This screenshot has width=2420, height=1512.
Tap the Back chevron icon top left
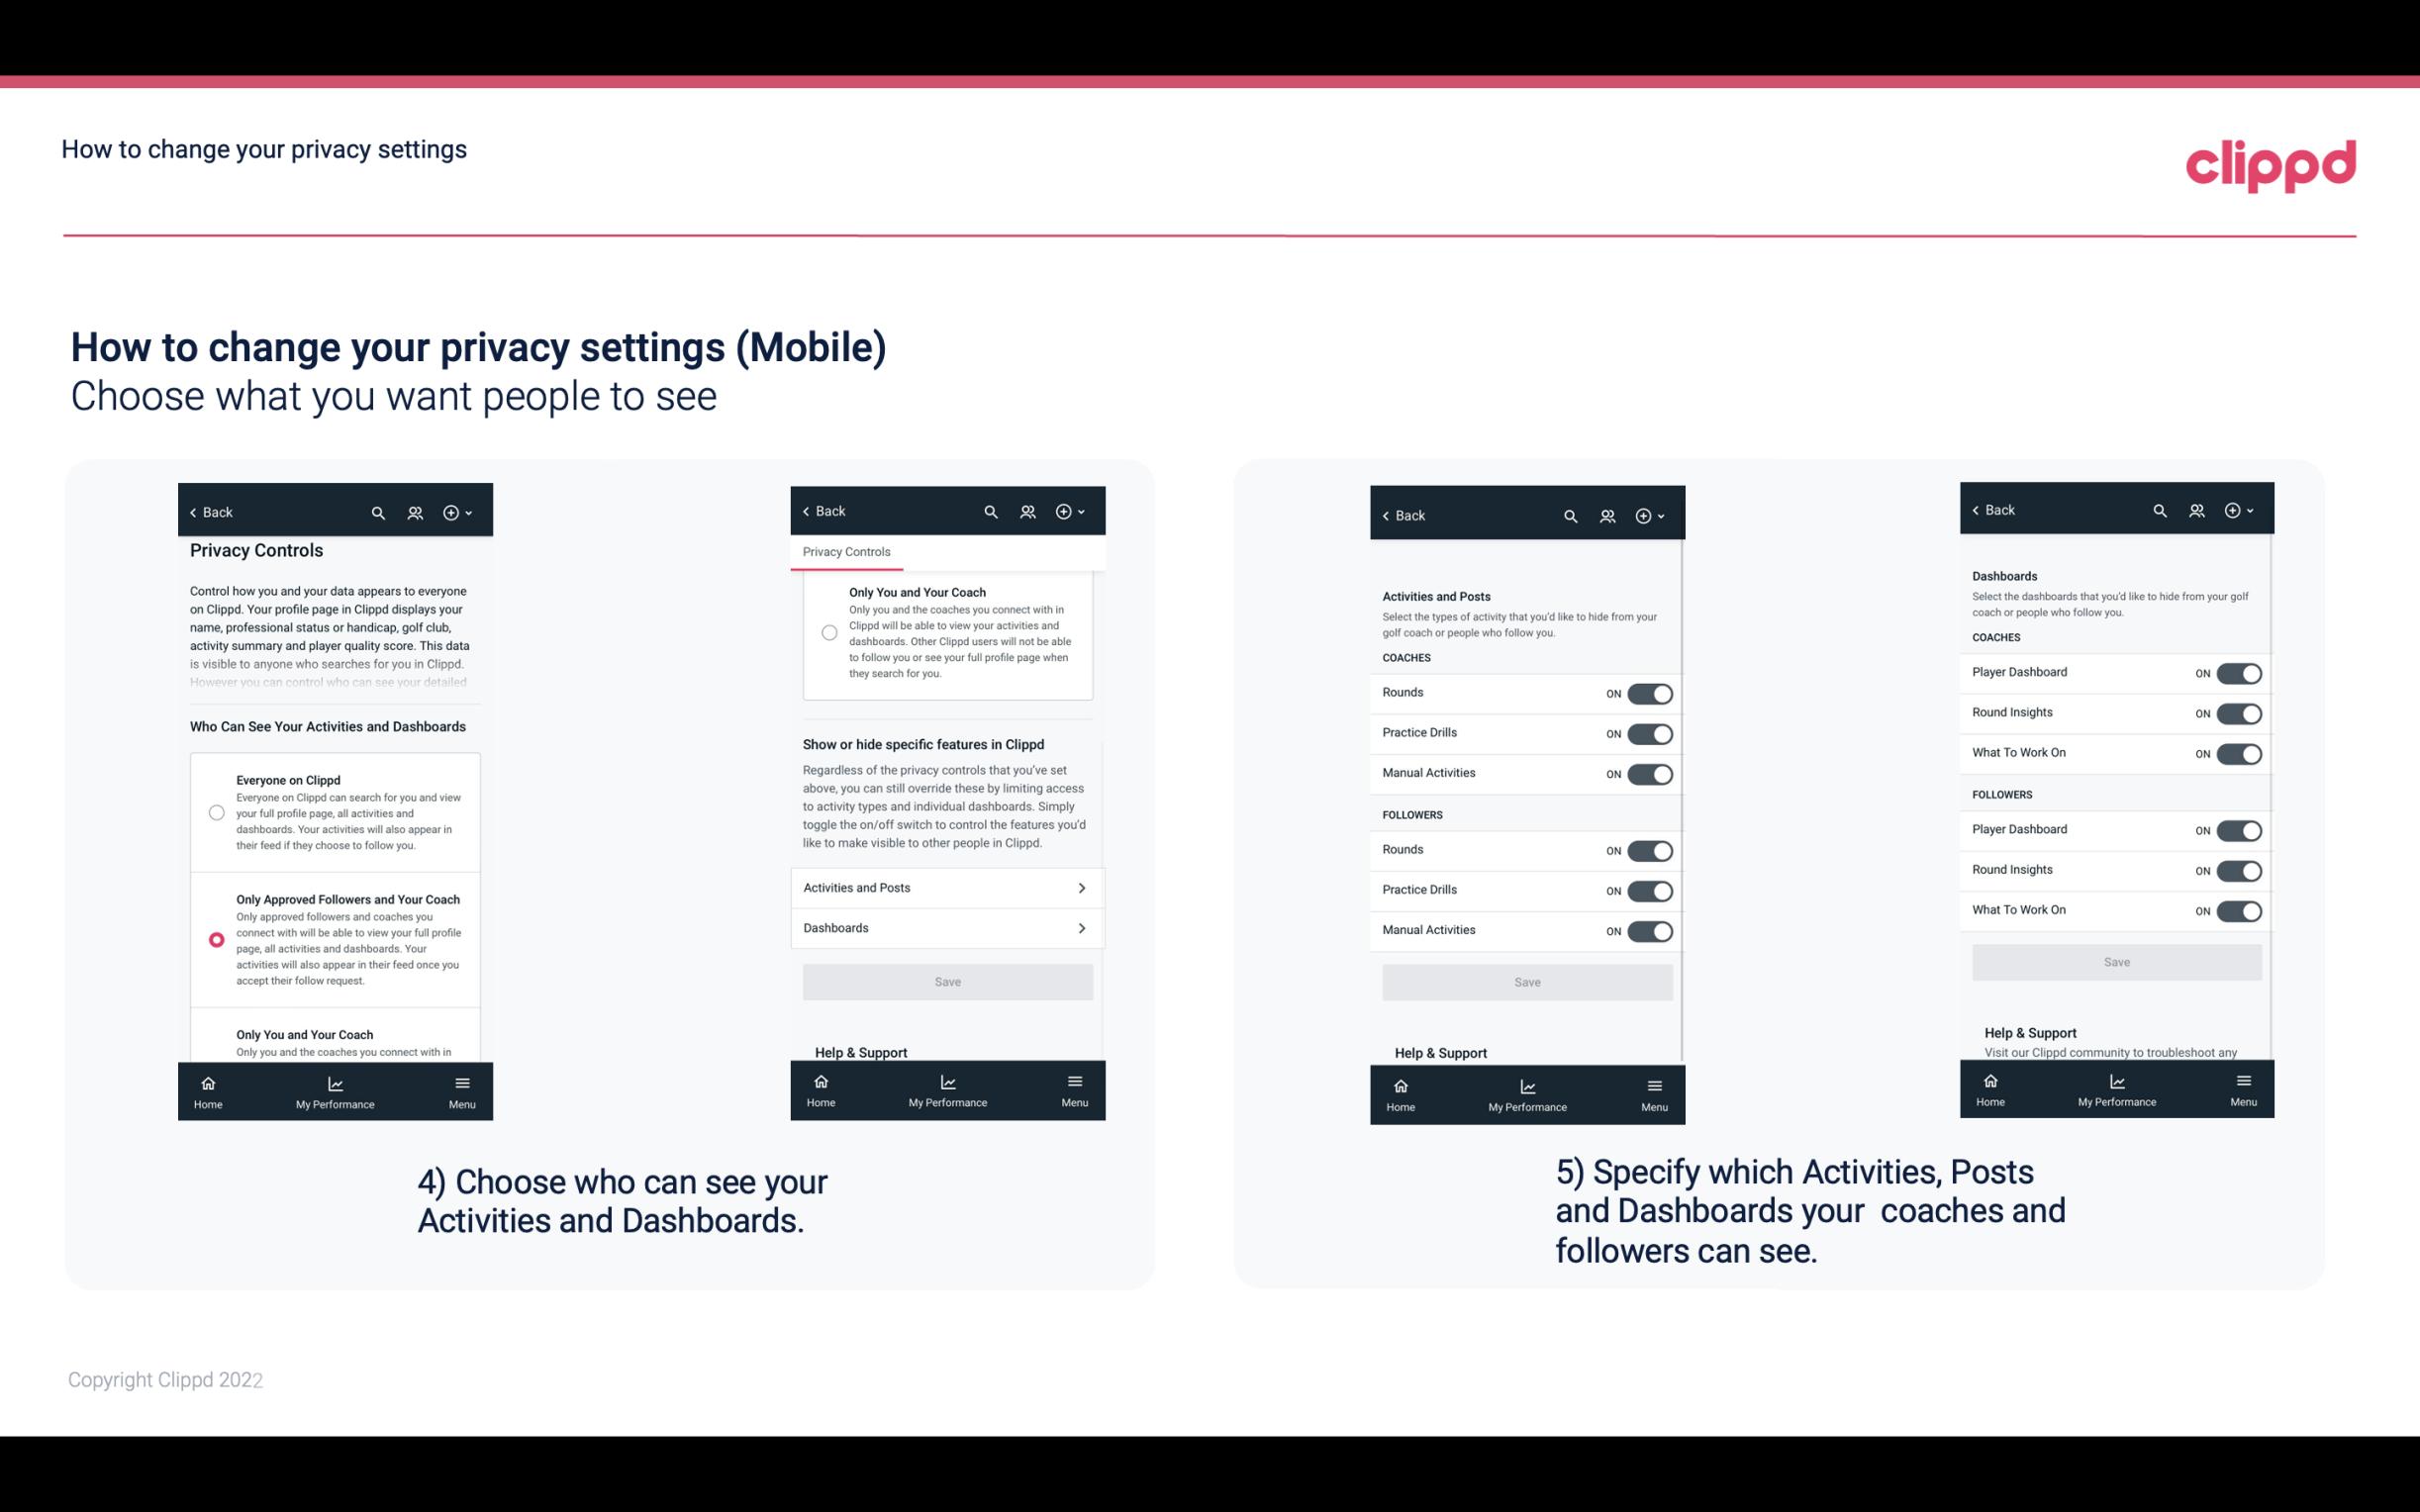coord(192,511)
